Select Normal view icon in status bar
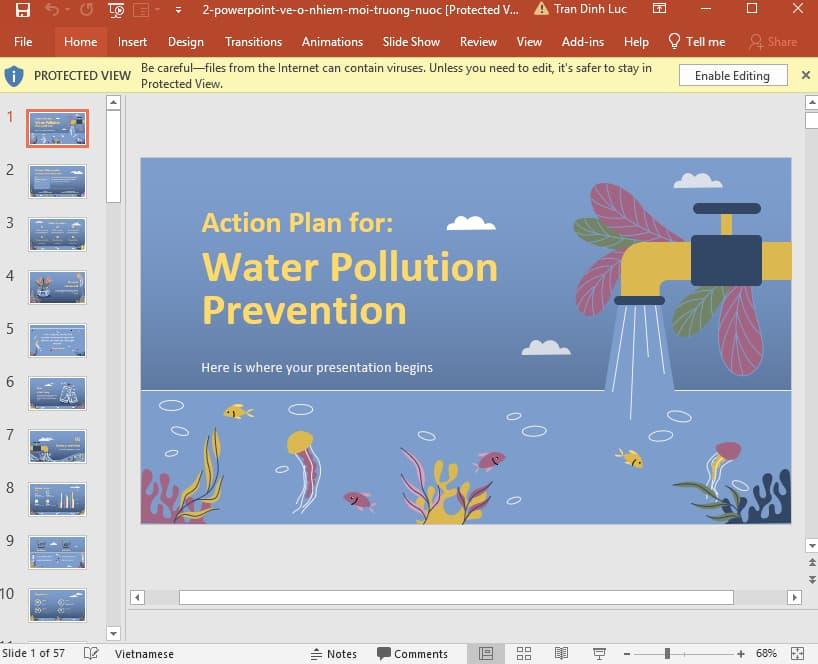Image resolution: width=818 pixels, height=664 pixels. [x=486, y=653]
